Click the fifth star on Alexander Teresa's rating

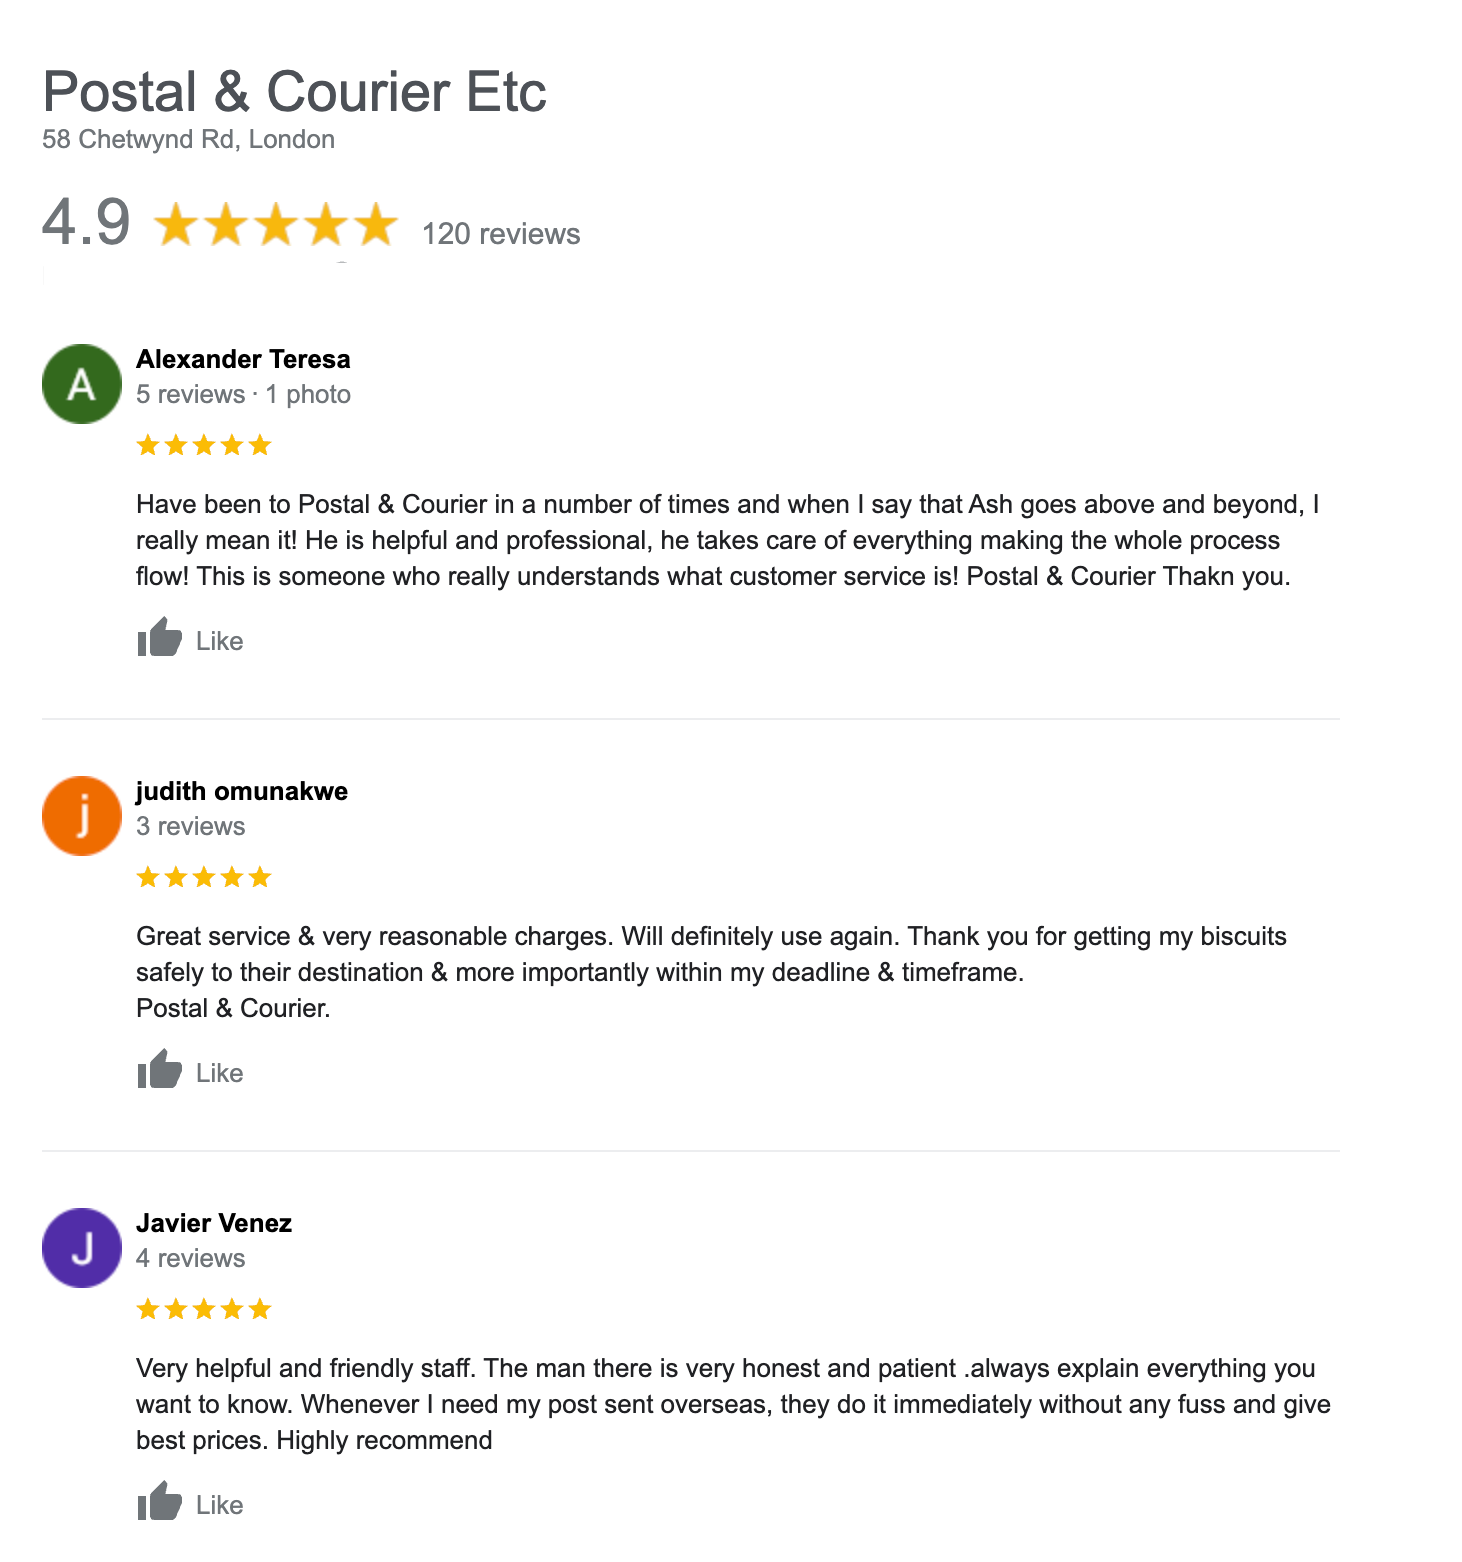pos(258,444)
